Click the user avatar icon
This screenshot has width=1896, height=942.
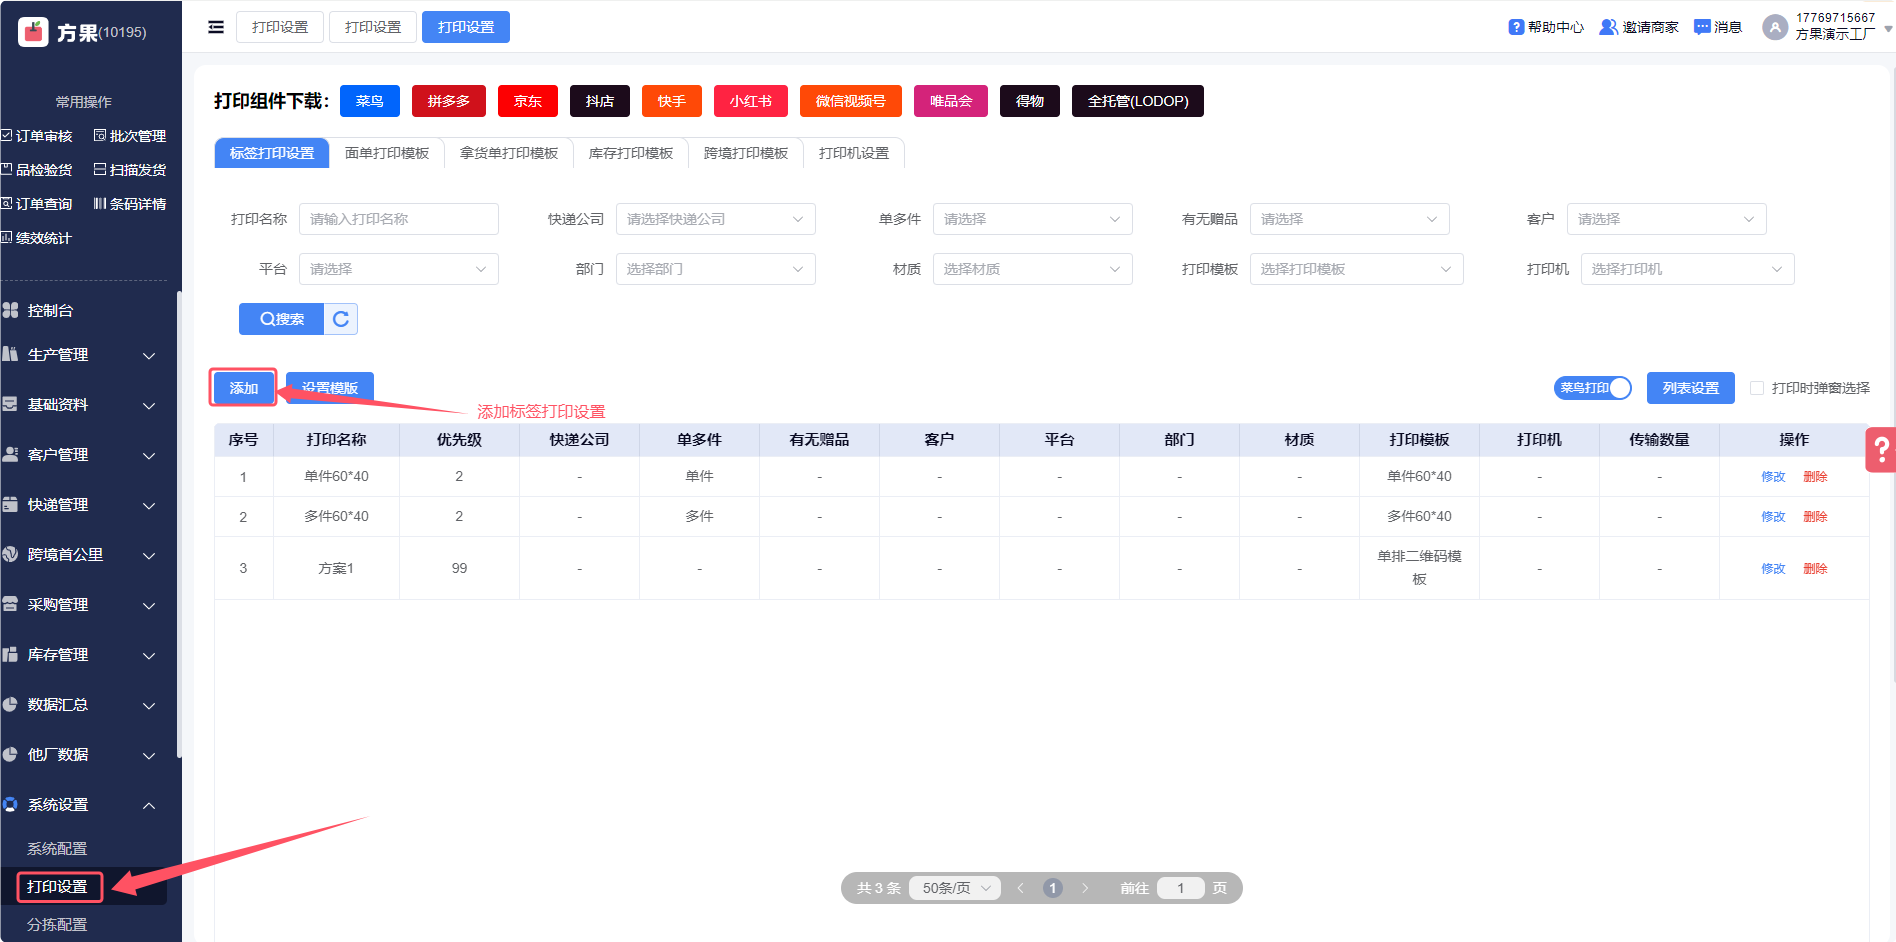[x=1774, y=27]
